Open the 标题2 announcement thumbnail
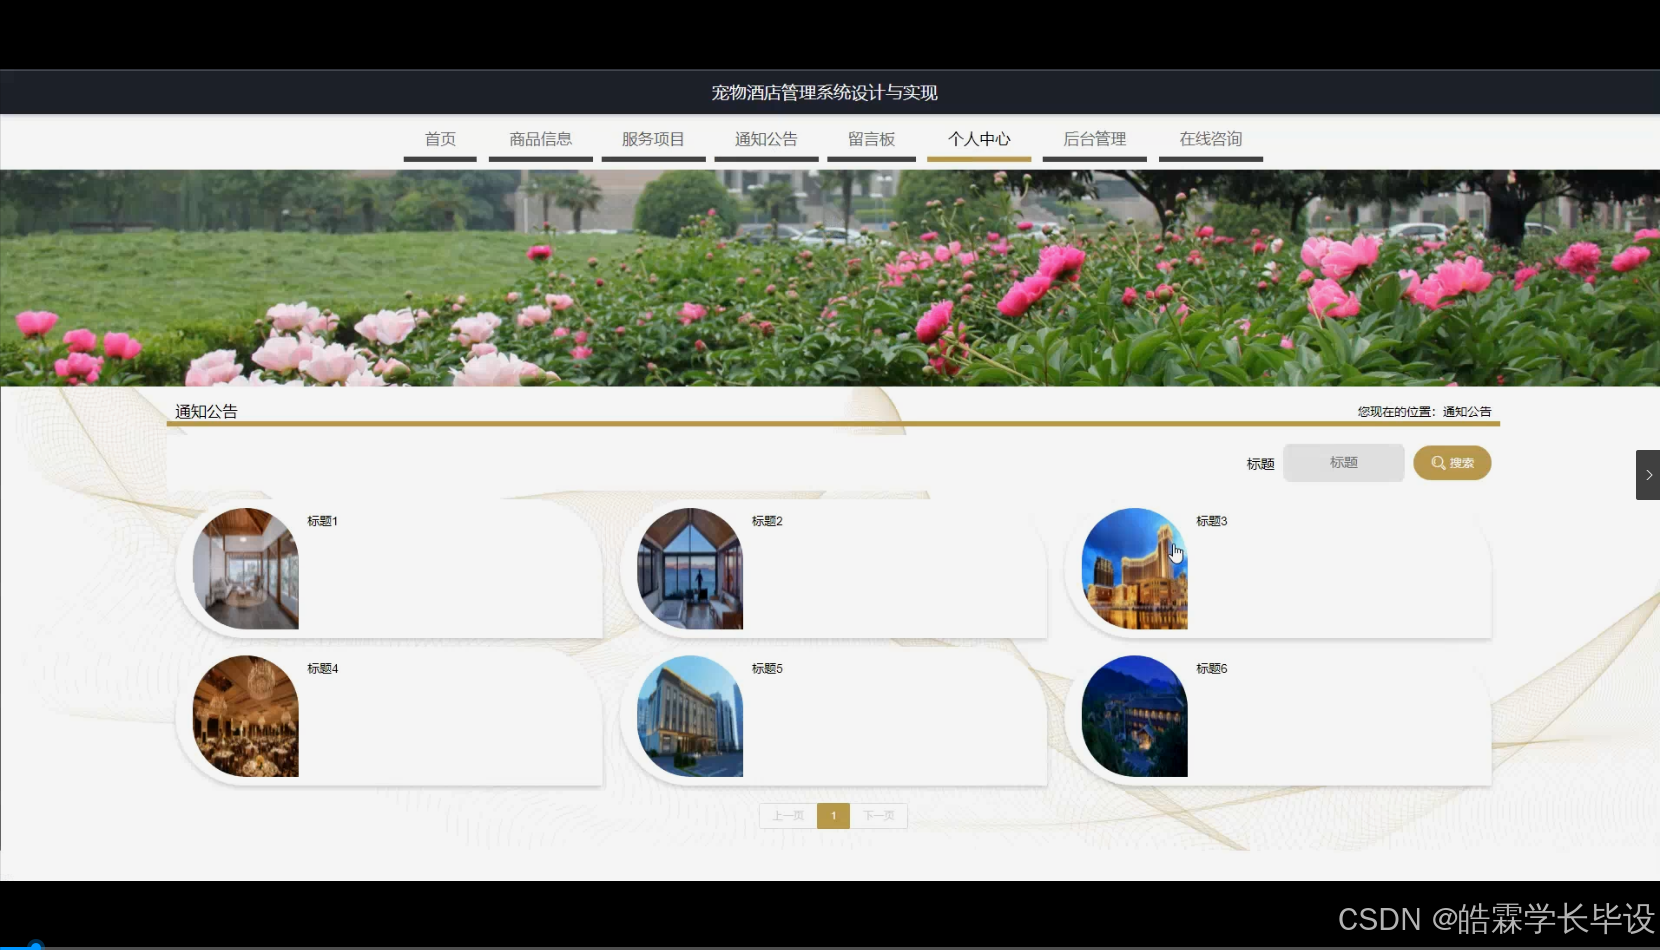This screenshot has height=950, width=1660. (690, 568)
